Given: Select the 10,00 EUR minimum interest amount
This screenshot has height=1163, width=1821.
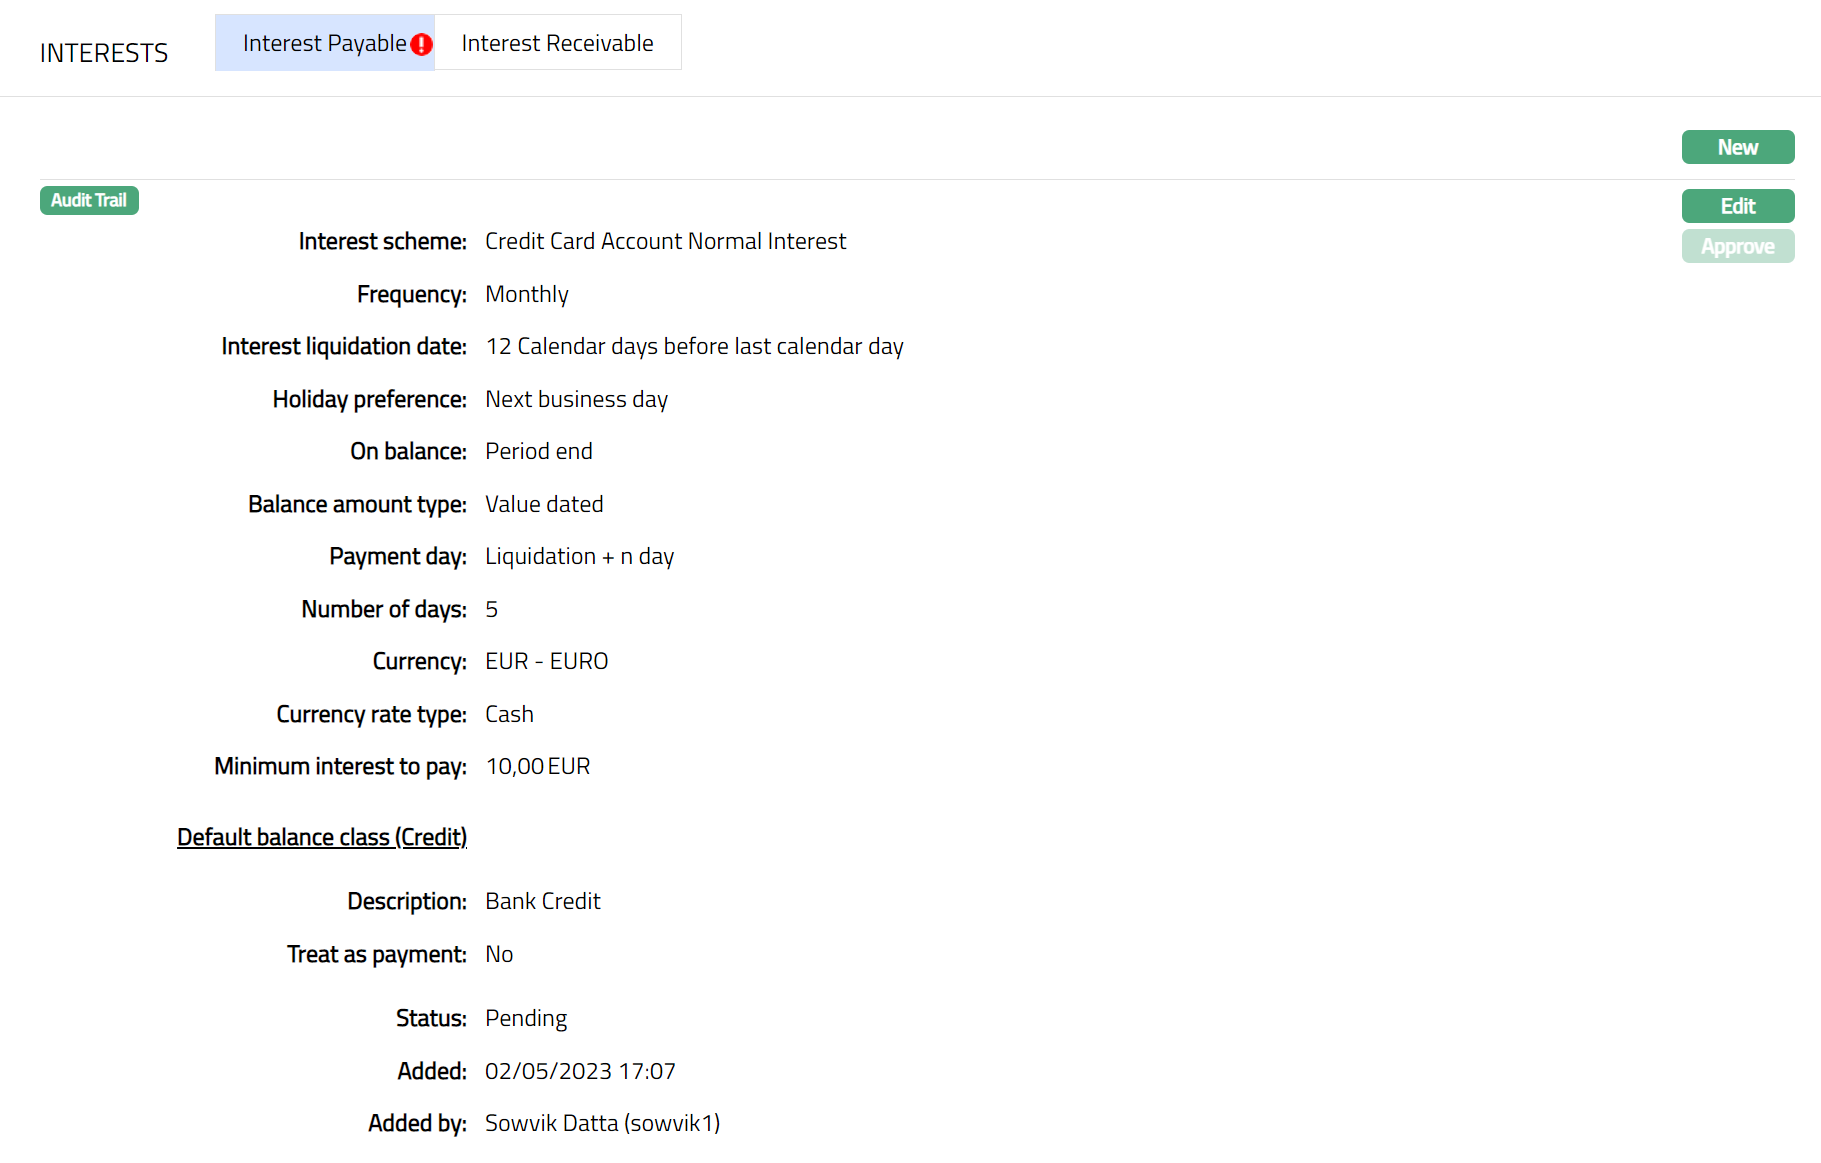Looking at the screenshot, I should [x=537, y=766].
